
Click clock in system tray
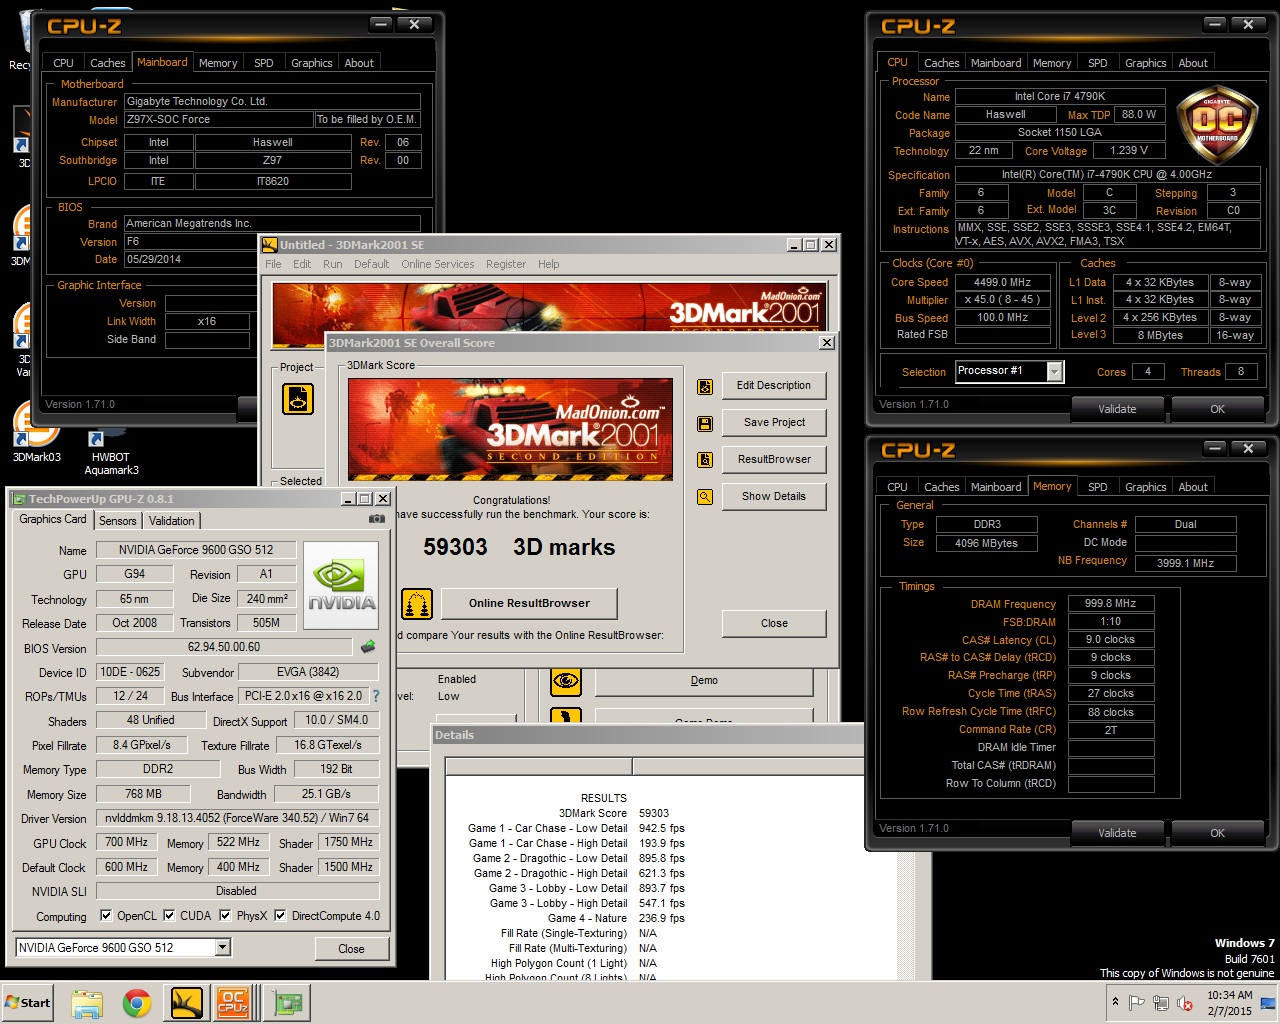tap(1229, 1003)
